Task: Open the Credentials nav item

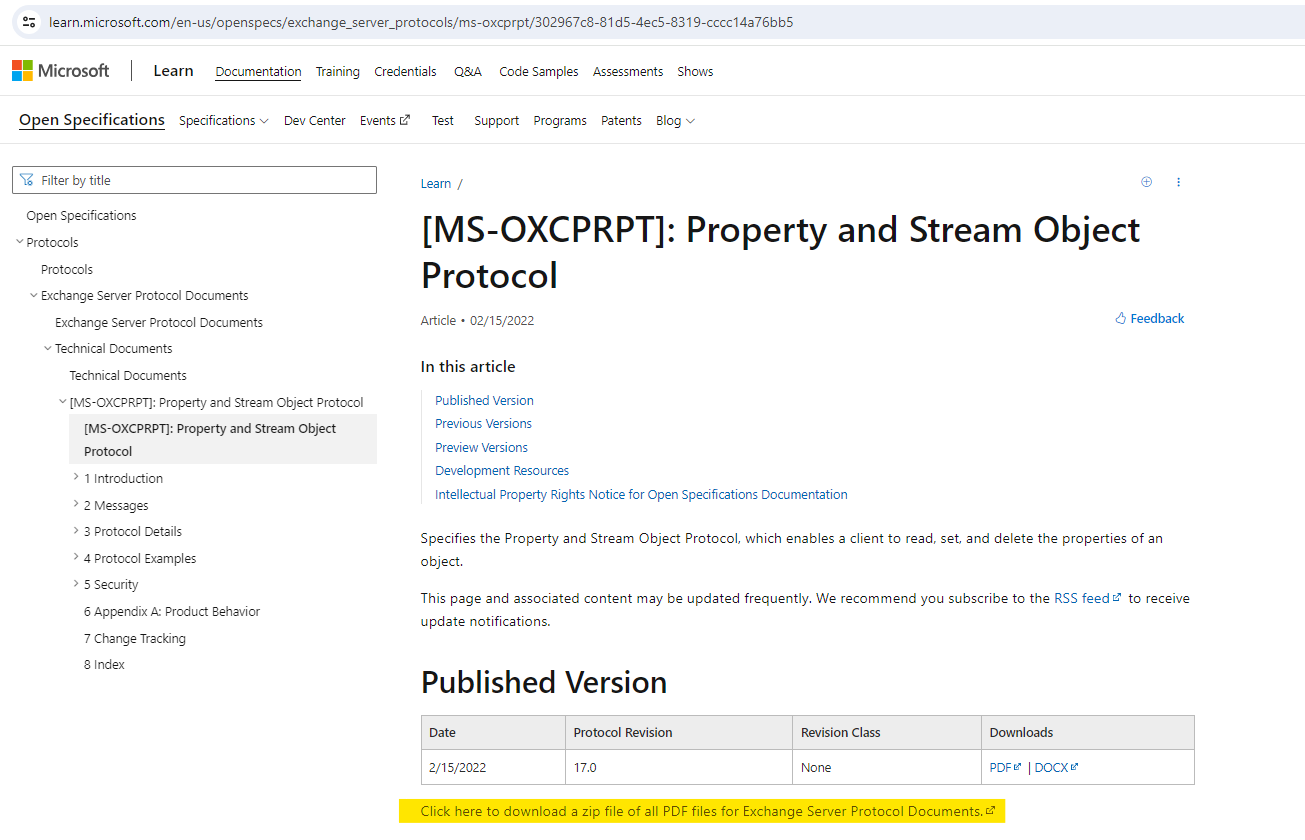Action: pos(405,72)
